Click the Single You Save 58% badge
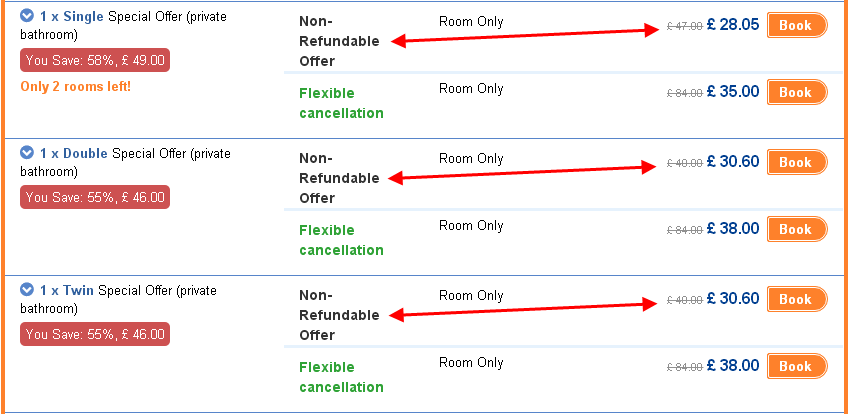The image size is (849, 414). [95, 60]
